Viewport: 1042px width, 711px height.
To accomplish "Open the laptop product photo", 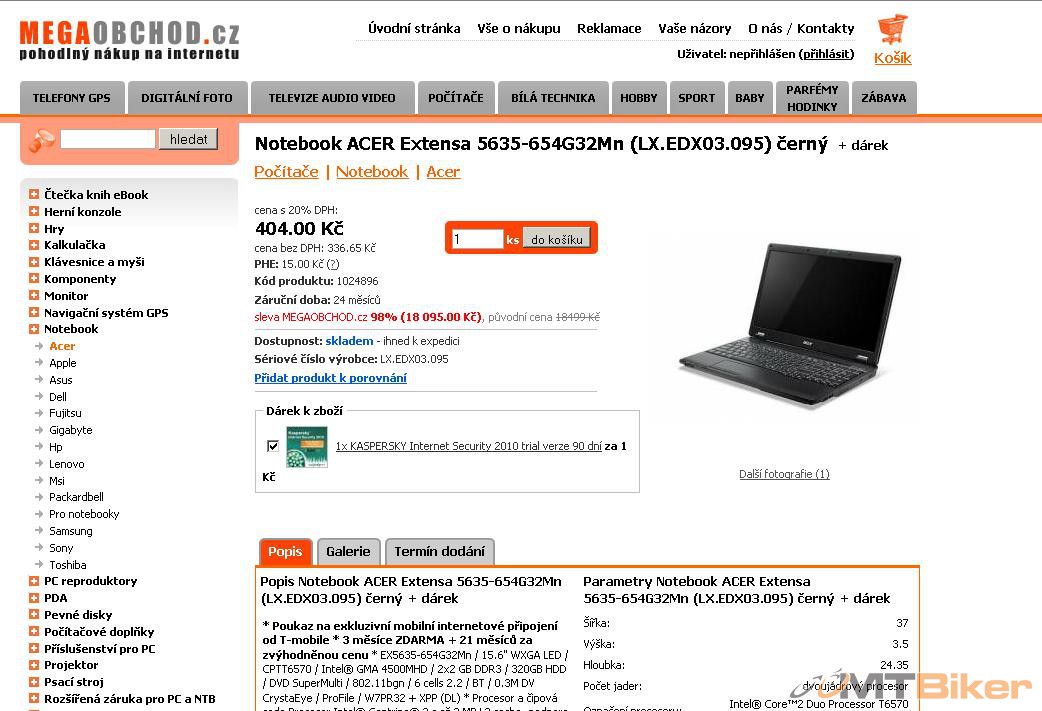I will pos(788,324).
